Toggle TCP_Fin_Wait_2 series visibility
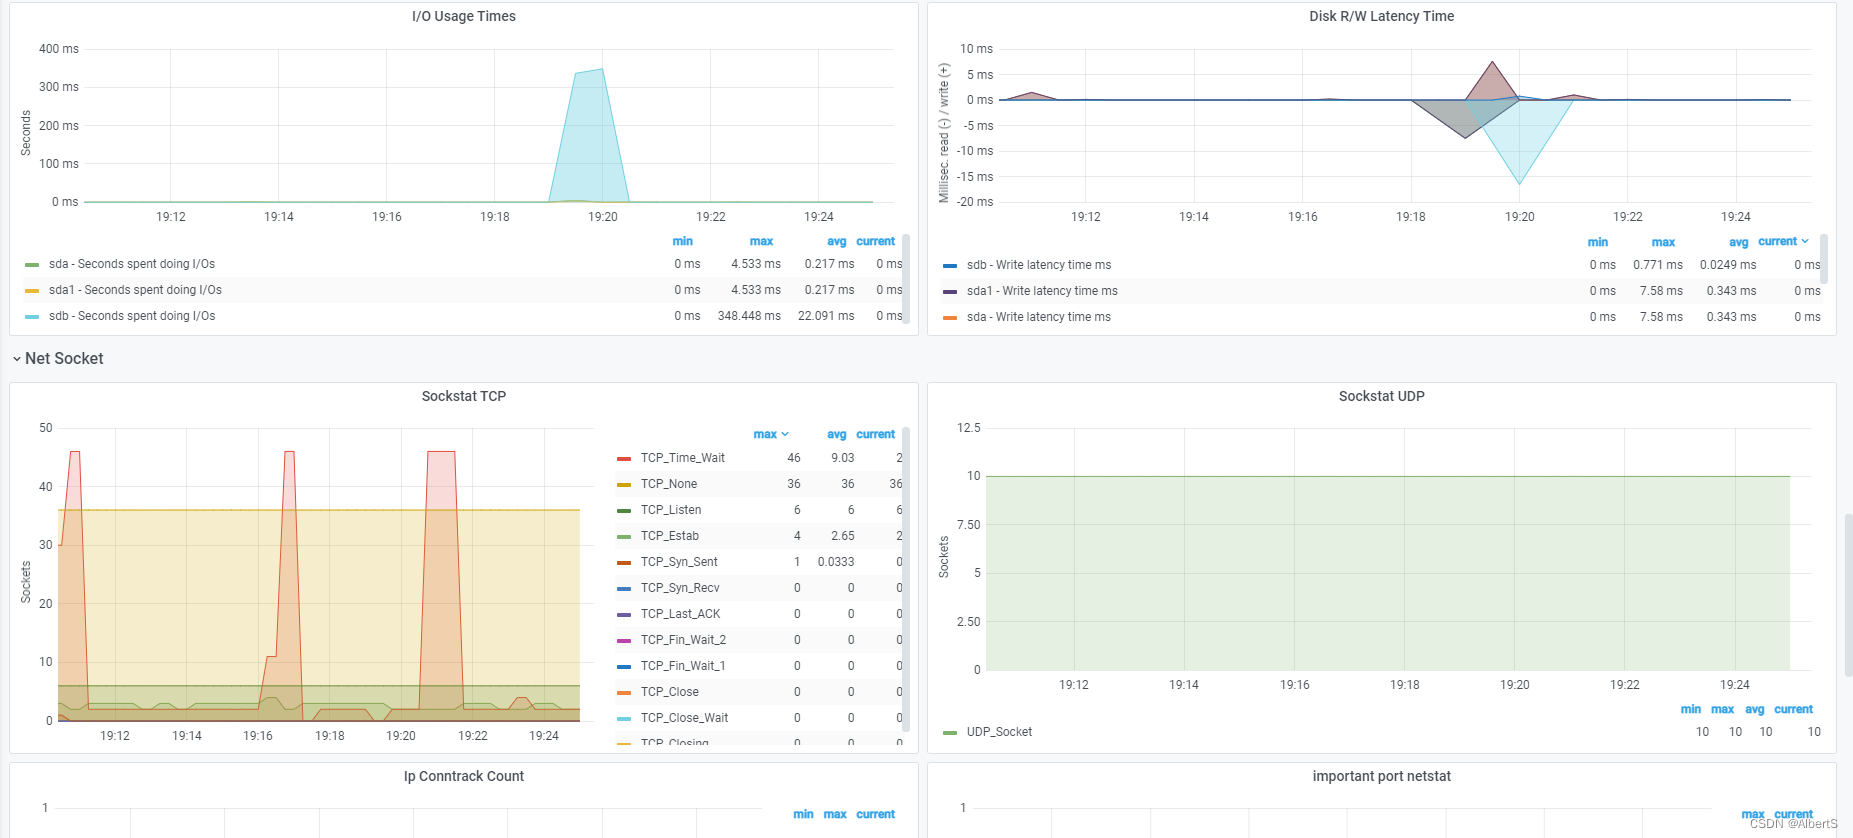This screenshot has width=1853, height=838. click(x=684, y=640)
